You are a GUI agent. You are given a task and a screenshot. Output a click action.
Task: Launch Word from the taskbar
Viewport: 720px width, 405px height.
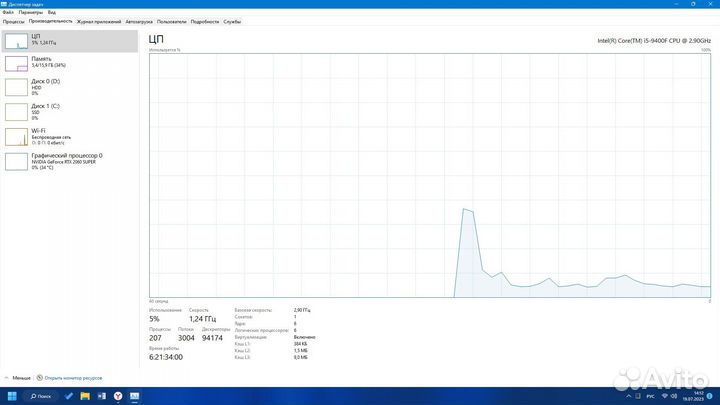[101, 396]
